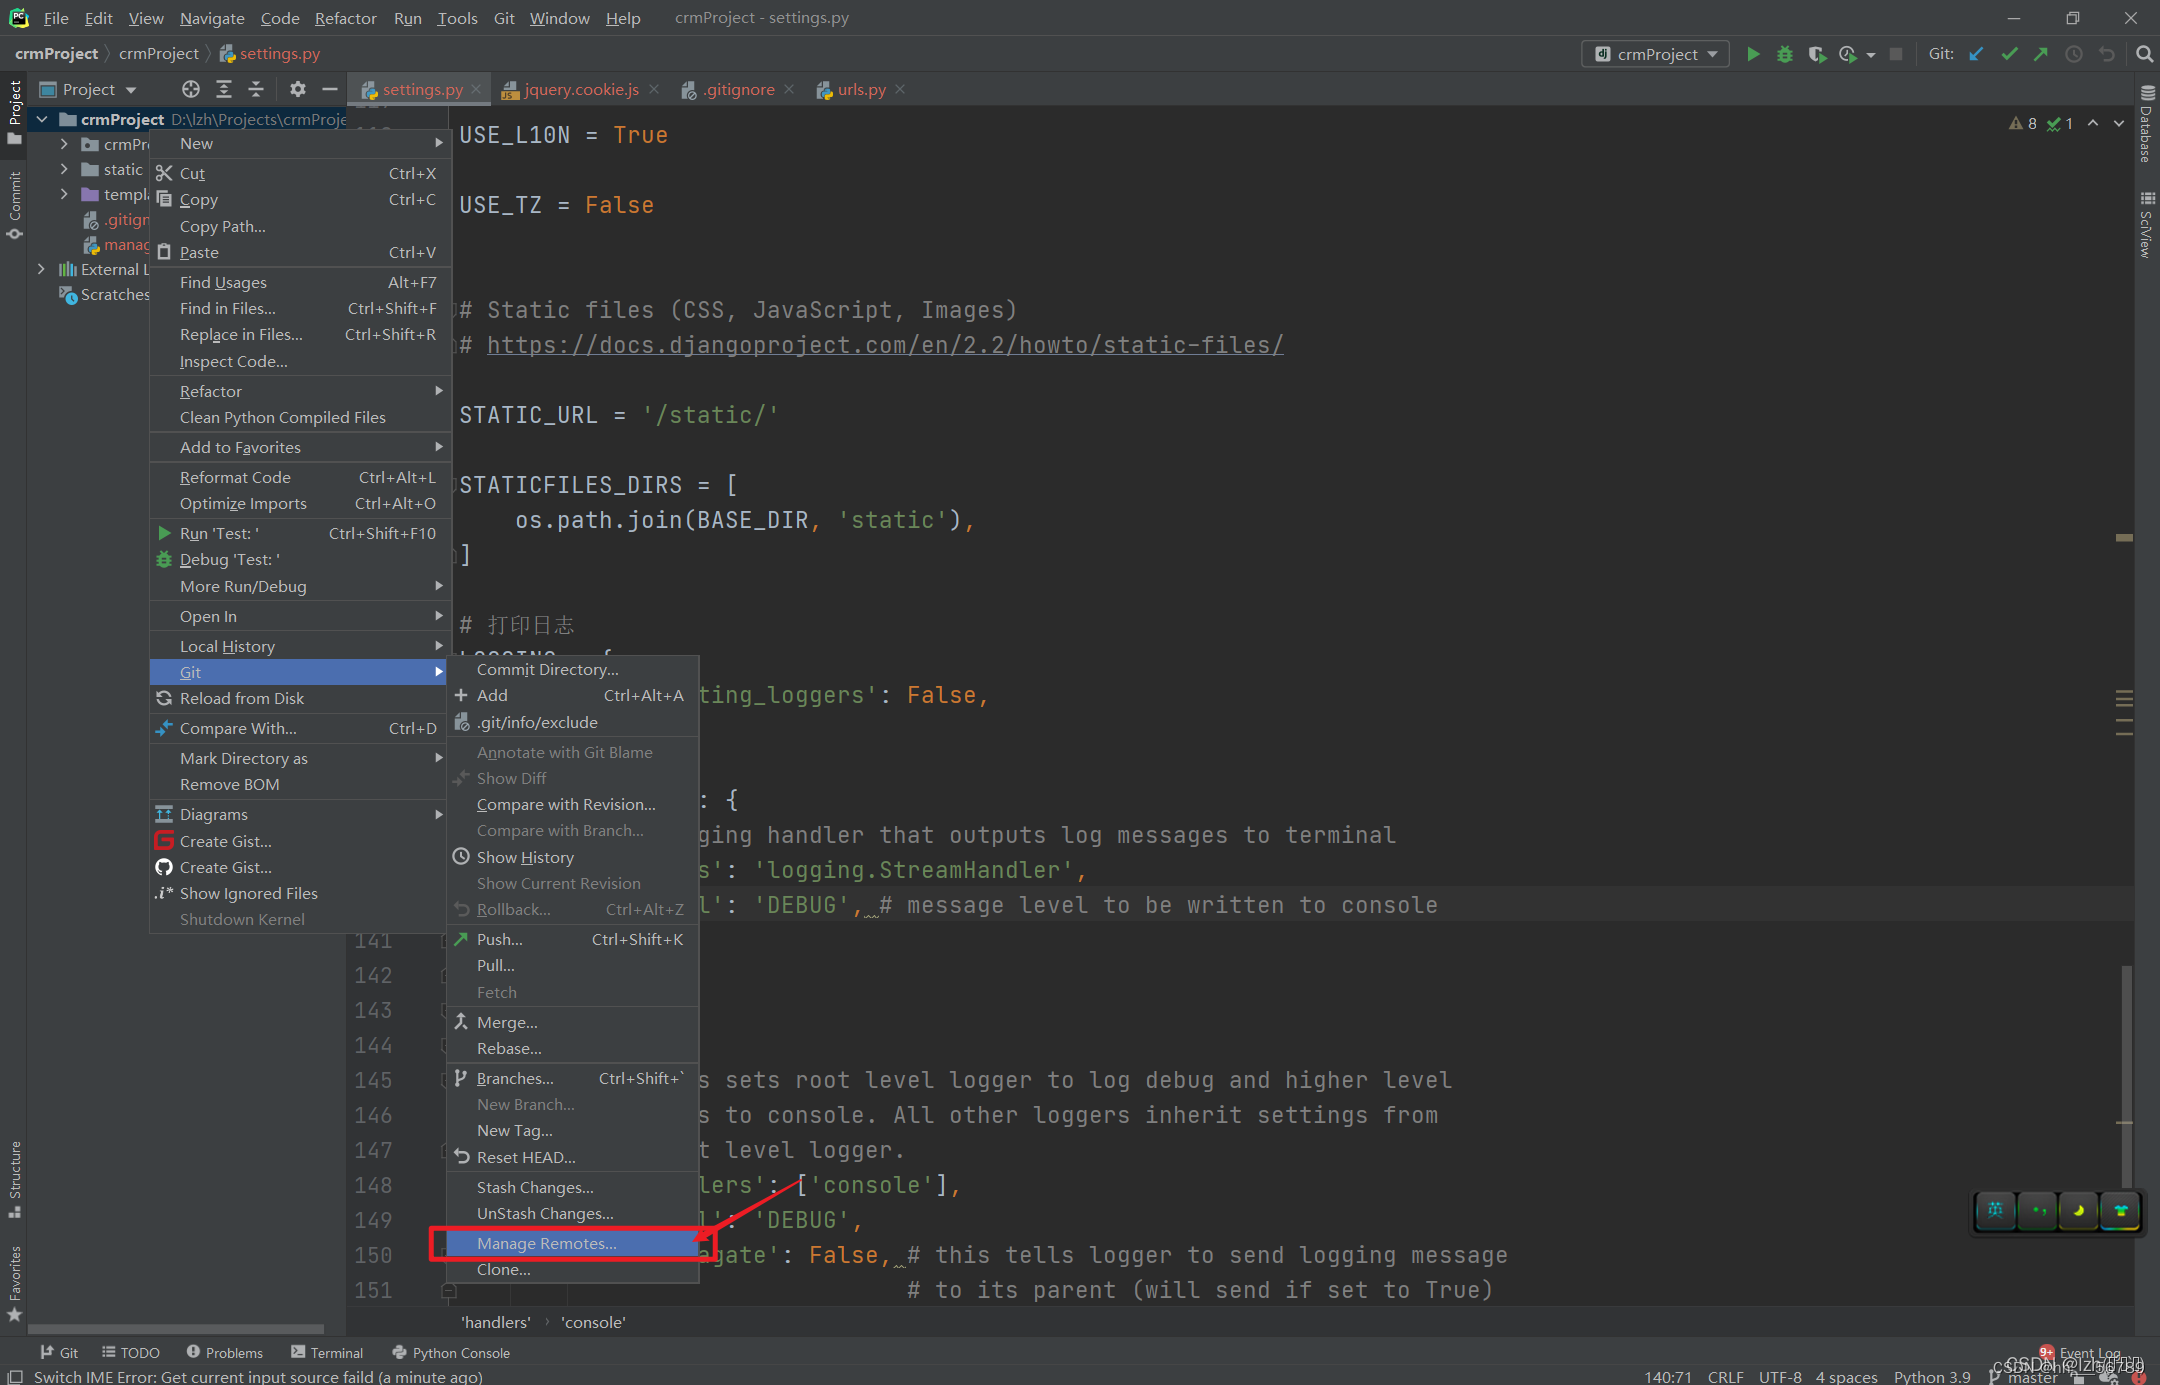Open Project panel settings gear icon
This screenshot has width=2160, height=1385.
(297, 89)
